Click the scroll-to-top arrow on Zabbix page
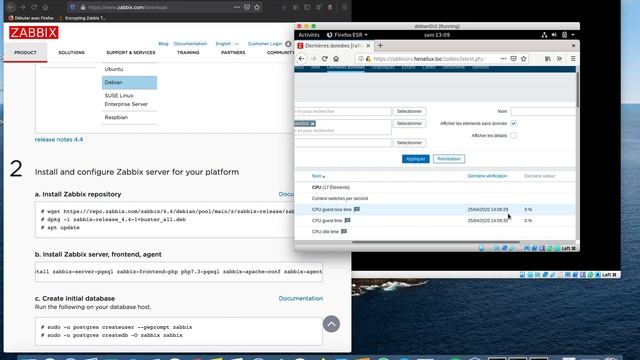The image size is (640, 360). pos(331,324)
